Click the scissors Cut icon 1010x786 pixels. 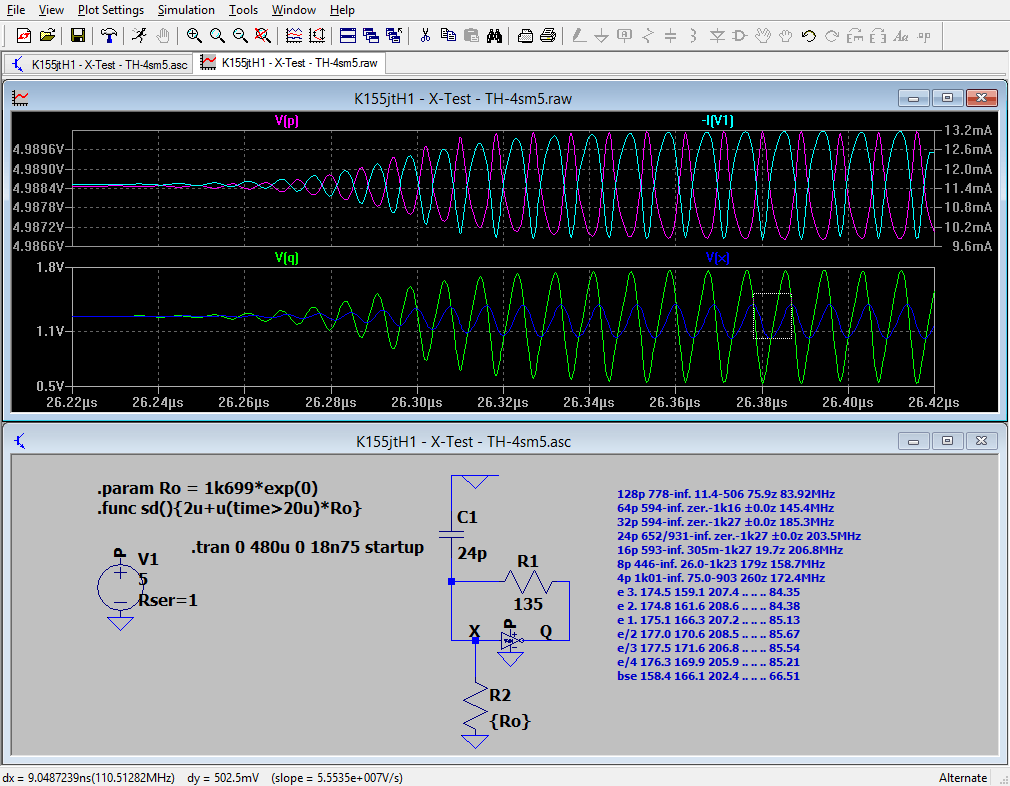point(425,36)
